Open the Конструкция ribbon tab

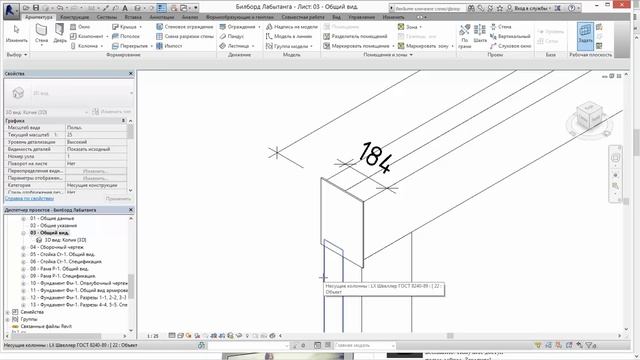pyautogui.click(x=75, y=17)
